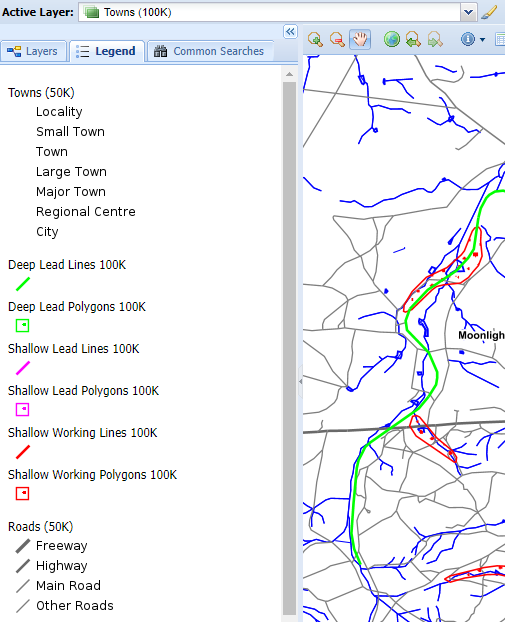The image size is (505, 622).
Task: Switch to the Layers tab
Action: (33, 52)
